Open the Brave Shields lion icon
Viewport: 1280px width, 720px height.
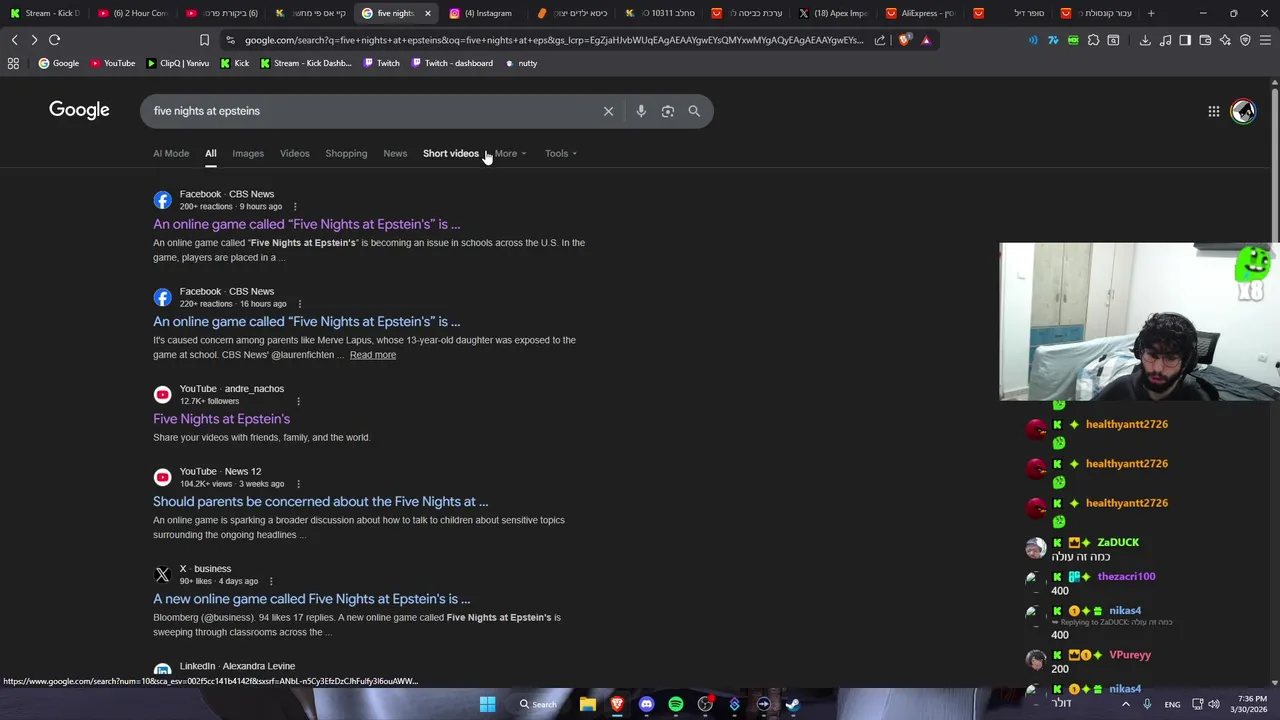905,40
